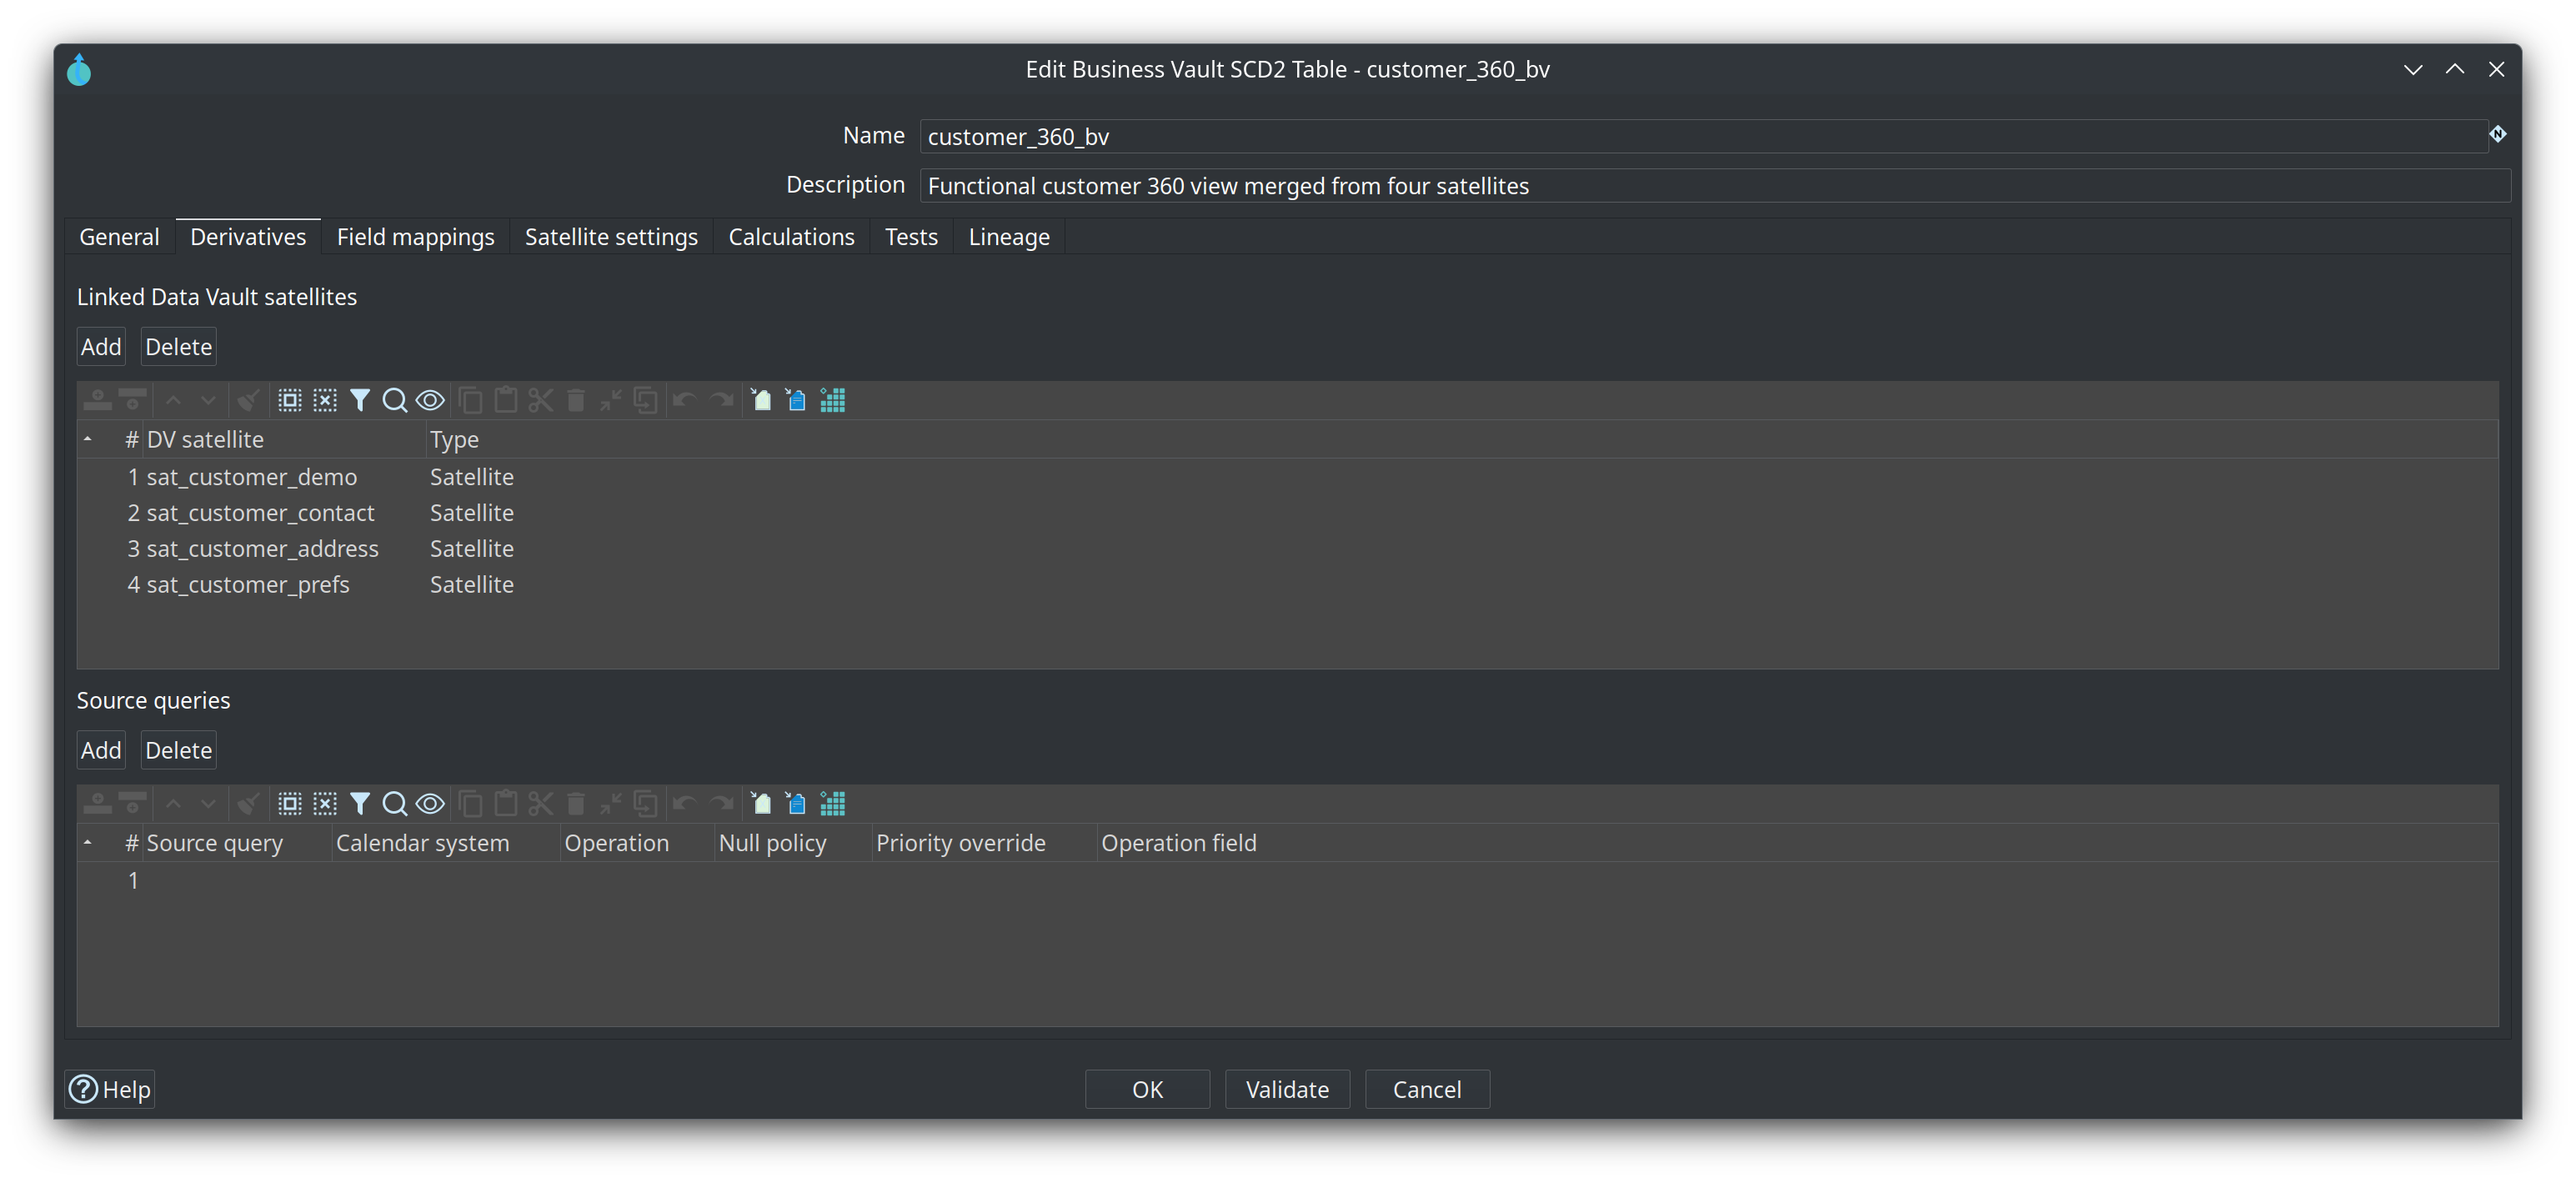This screenshot has height=1183, width=2576.
Task: Click Null policy column header
Action: pos(792,843)
